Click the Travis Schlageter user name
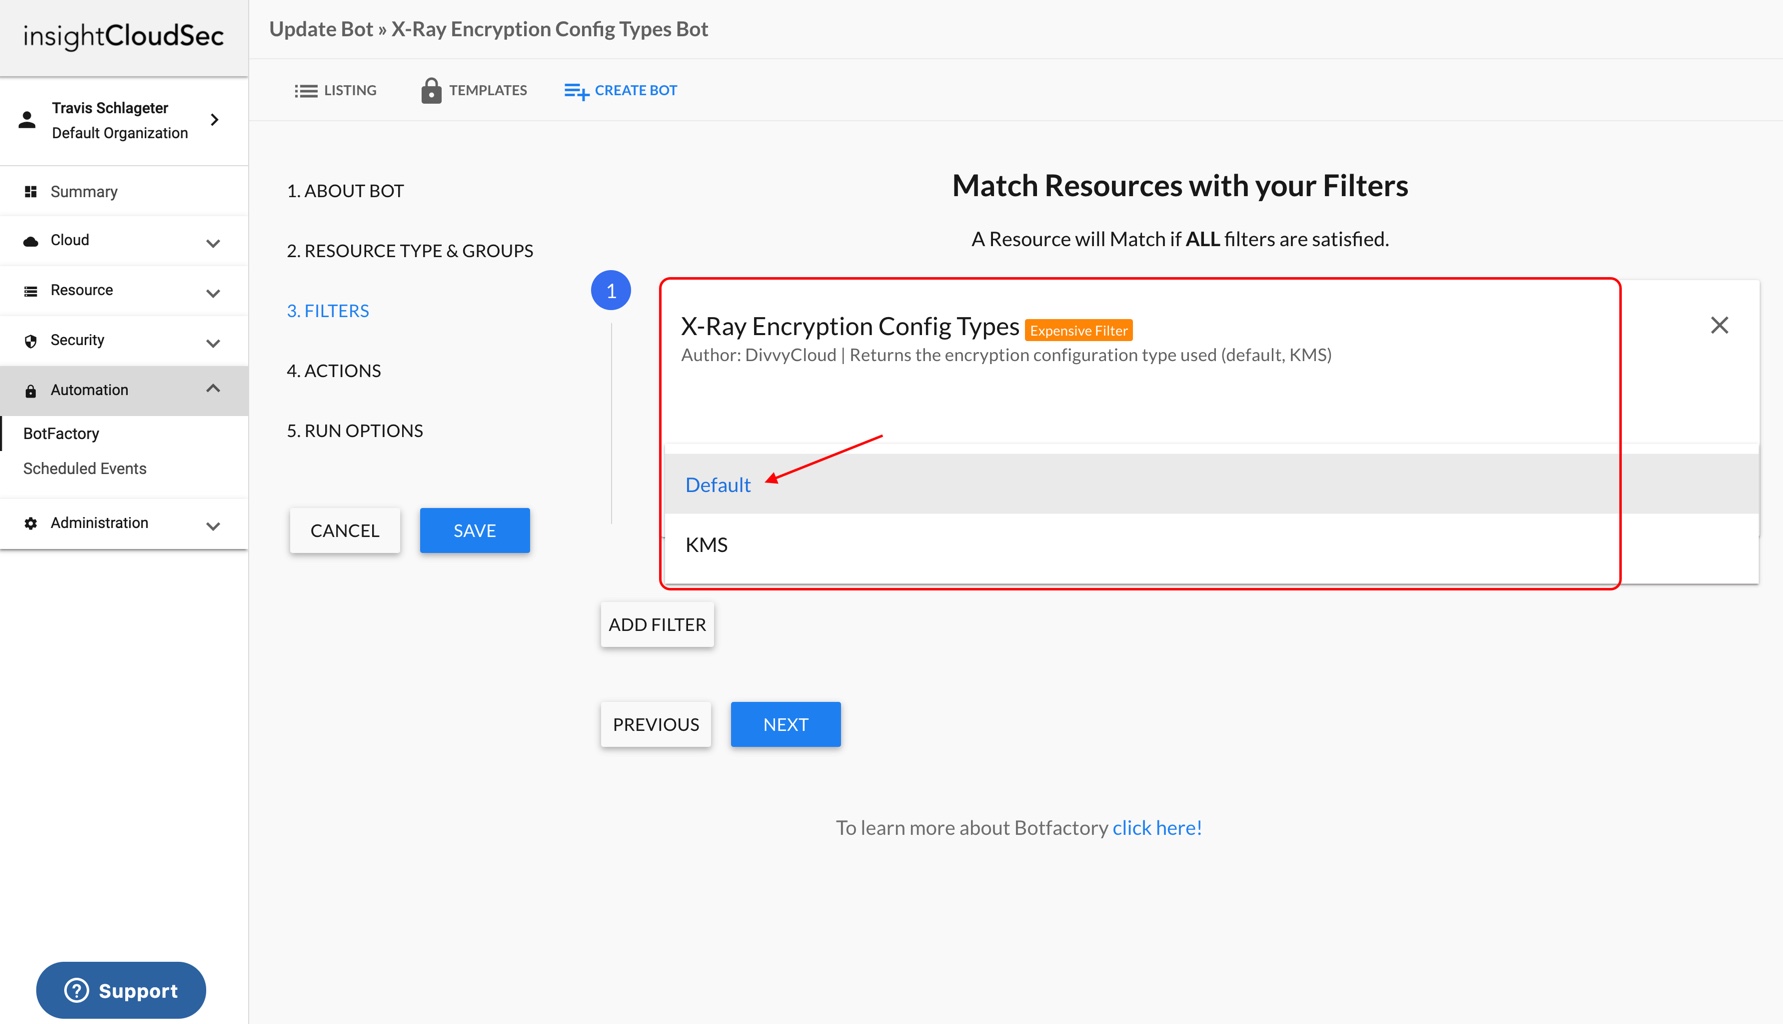The width and height of the screenshot is (1783, 1024). [110, 108]
